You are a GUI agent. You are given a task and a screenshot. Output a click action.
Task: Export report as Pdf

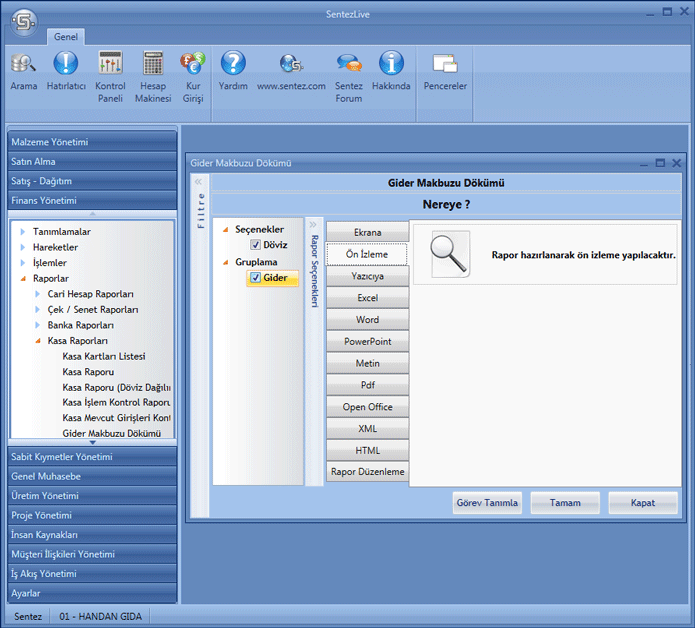tap(367, 385)
